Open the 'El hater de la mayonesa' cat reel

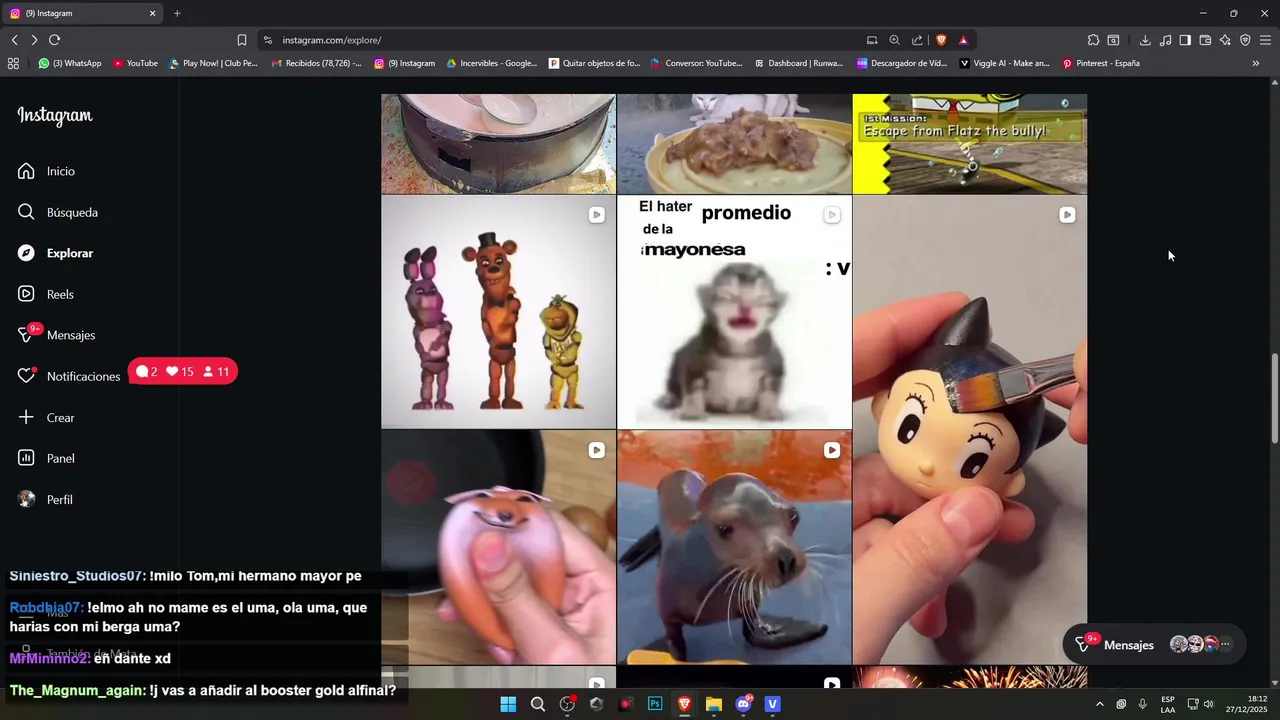click(x=734, y=312)
